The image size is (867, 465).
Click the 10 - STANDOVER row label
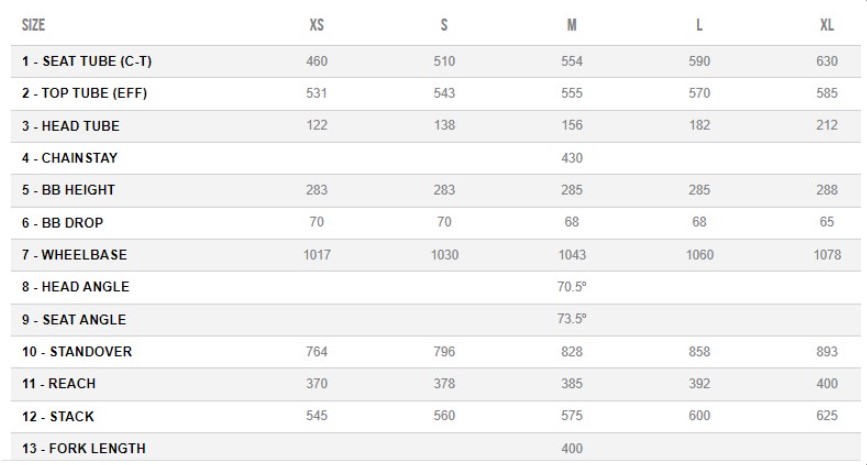point(77,351)
